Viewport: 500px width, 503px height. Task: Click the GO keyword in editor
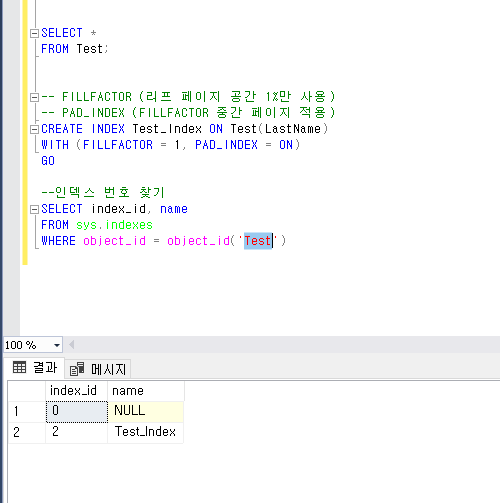point(48,161)
